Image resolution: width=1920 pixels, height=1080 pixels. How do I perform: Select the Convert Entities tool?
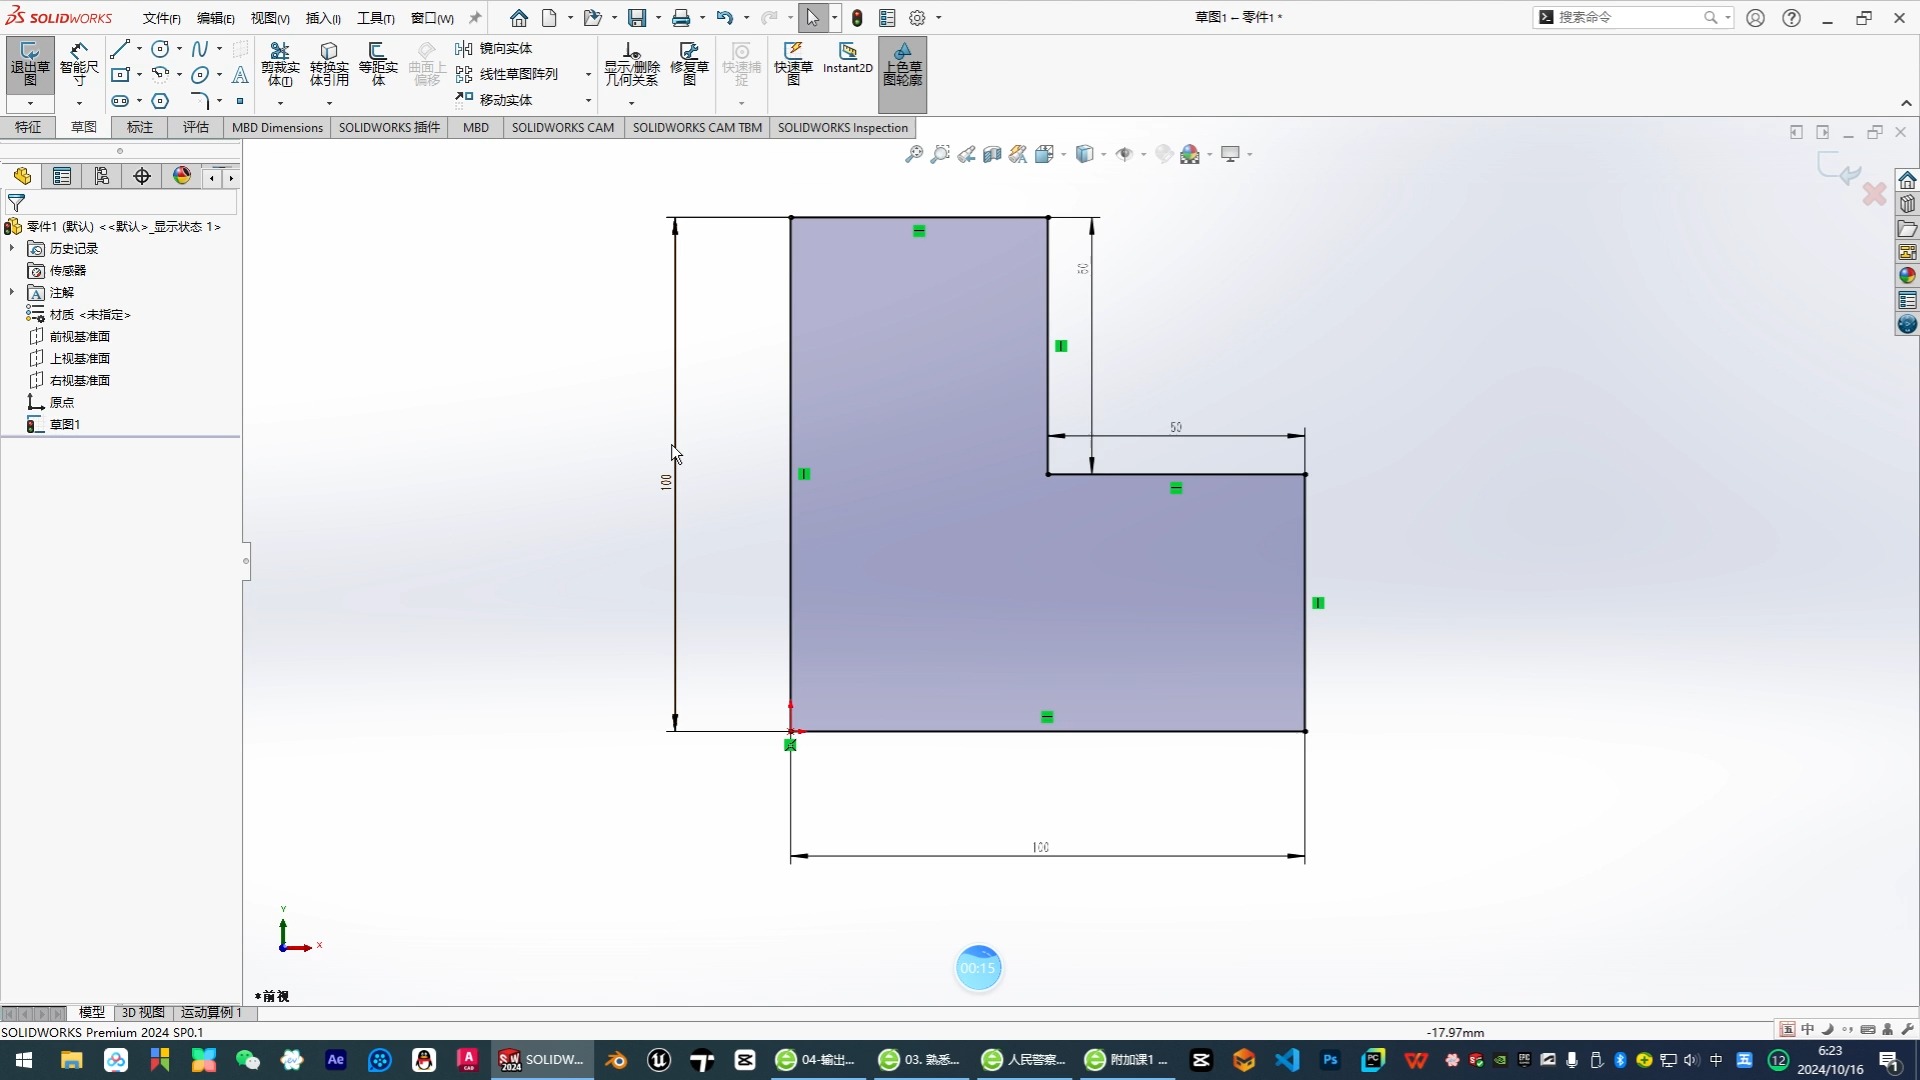click(x=330, y=63)
